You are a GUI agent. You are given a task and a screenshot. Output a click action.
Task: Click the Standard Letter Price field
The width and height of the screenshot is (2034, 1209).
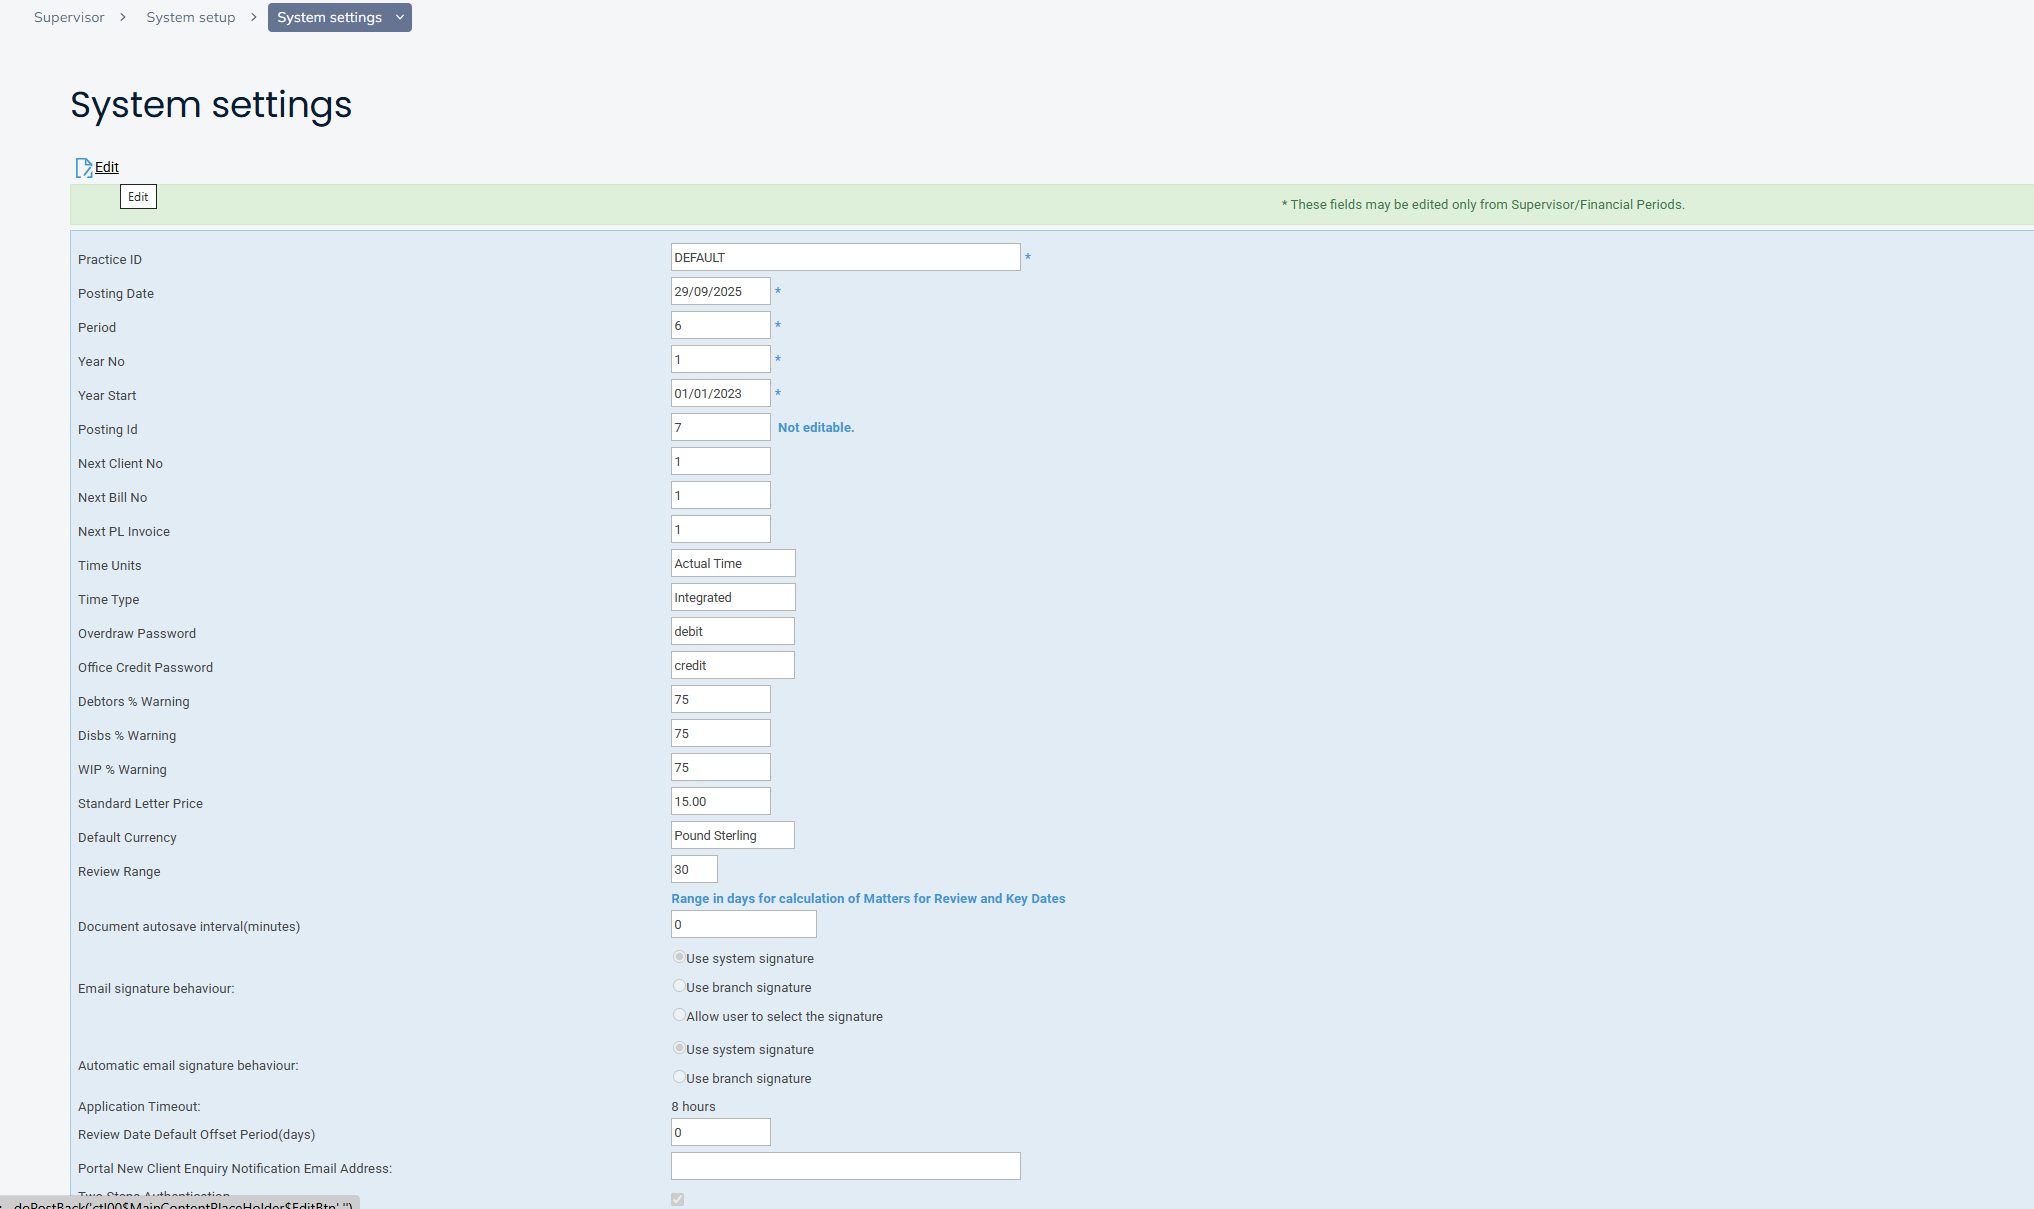(720, 801)
